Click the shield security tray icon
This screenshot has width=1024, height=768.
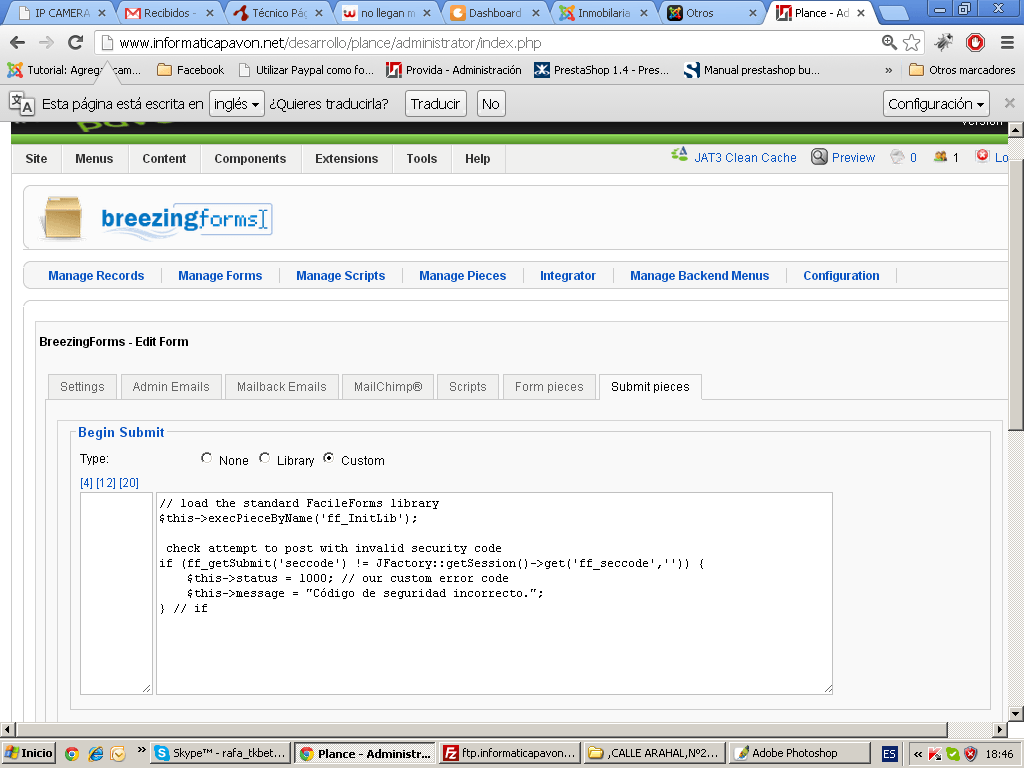coord(971,754)
